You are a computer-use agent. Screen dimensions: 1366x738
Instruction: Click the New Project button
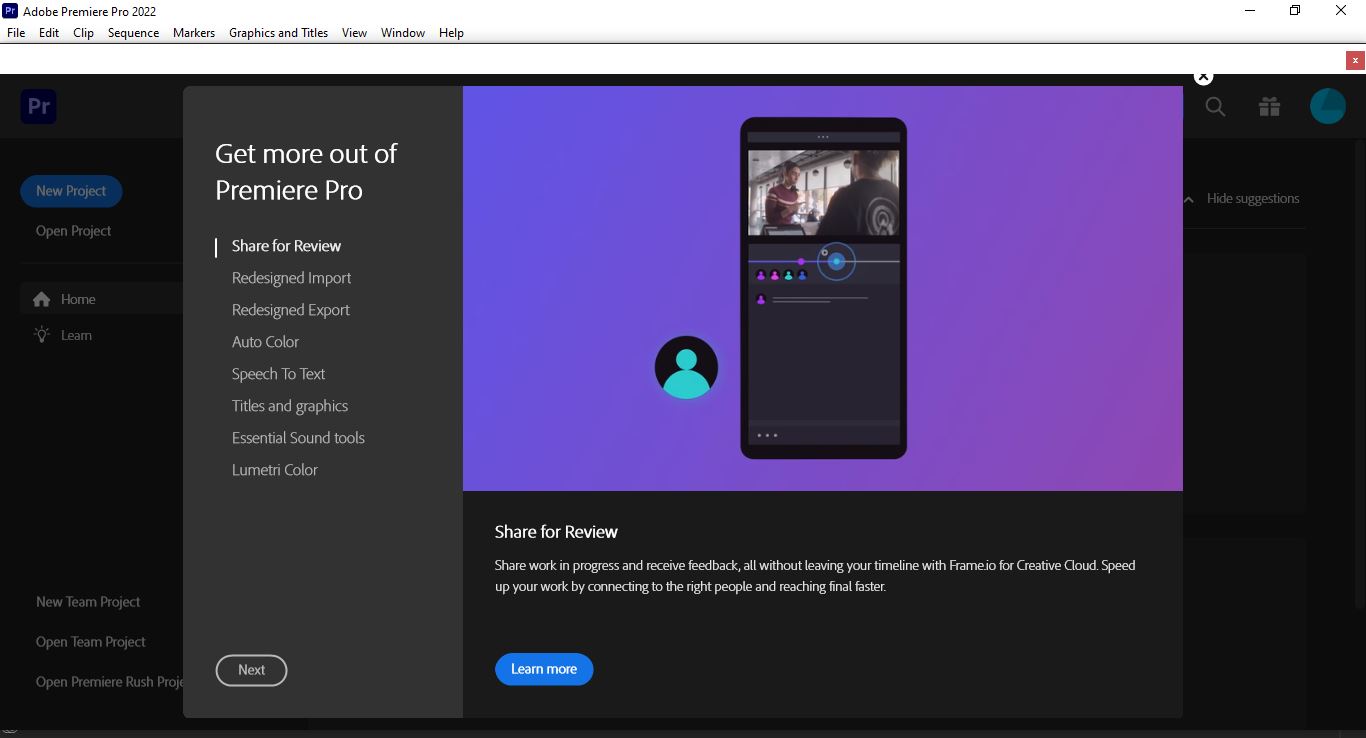71,191
